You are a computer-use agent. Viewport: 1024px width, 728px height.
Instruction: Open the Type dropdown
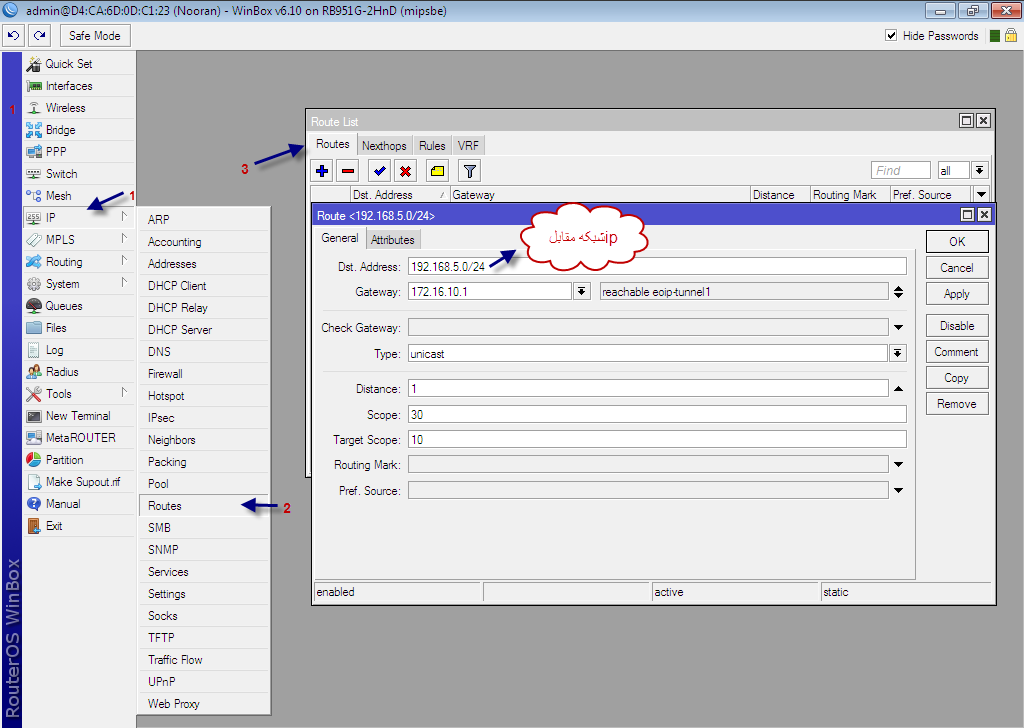coord(898,353)
